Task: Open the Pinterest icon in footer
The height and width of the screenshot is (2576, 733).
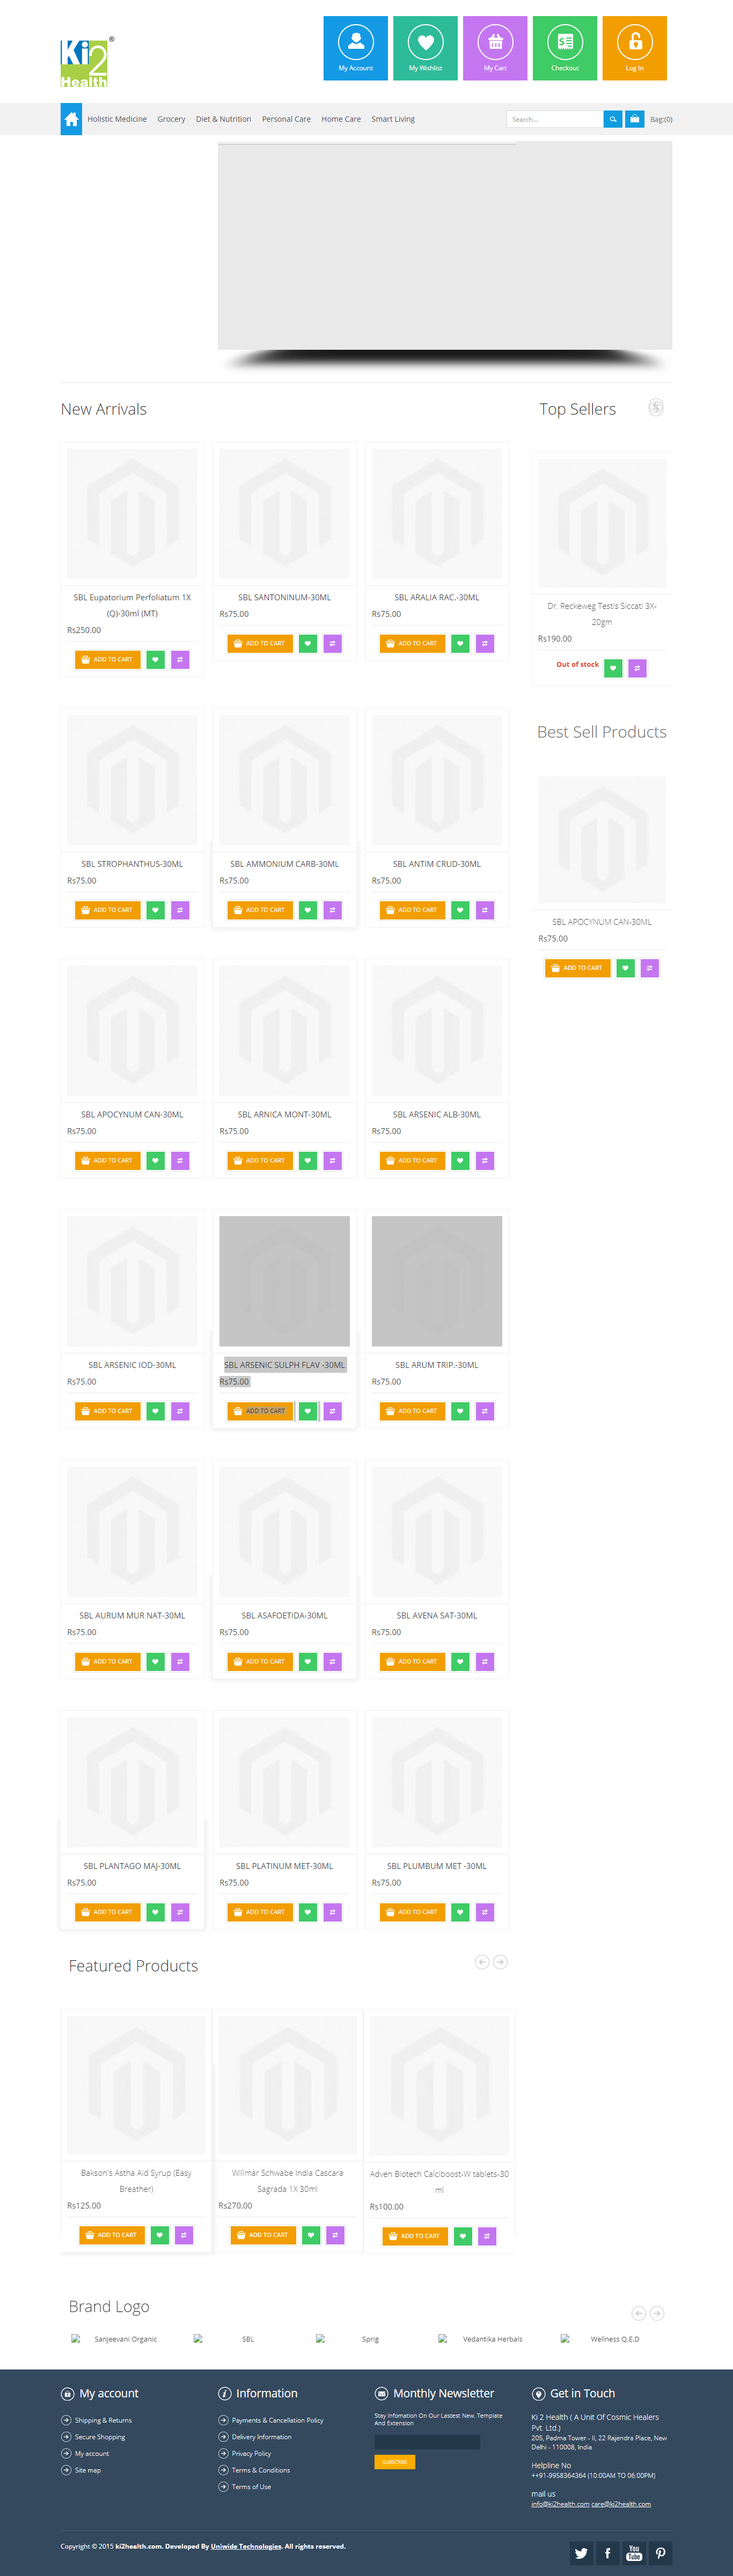Action: point(660,2552)
